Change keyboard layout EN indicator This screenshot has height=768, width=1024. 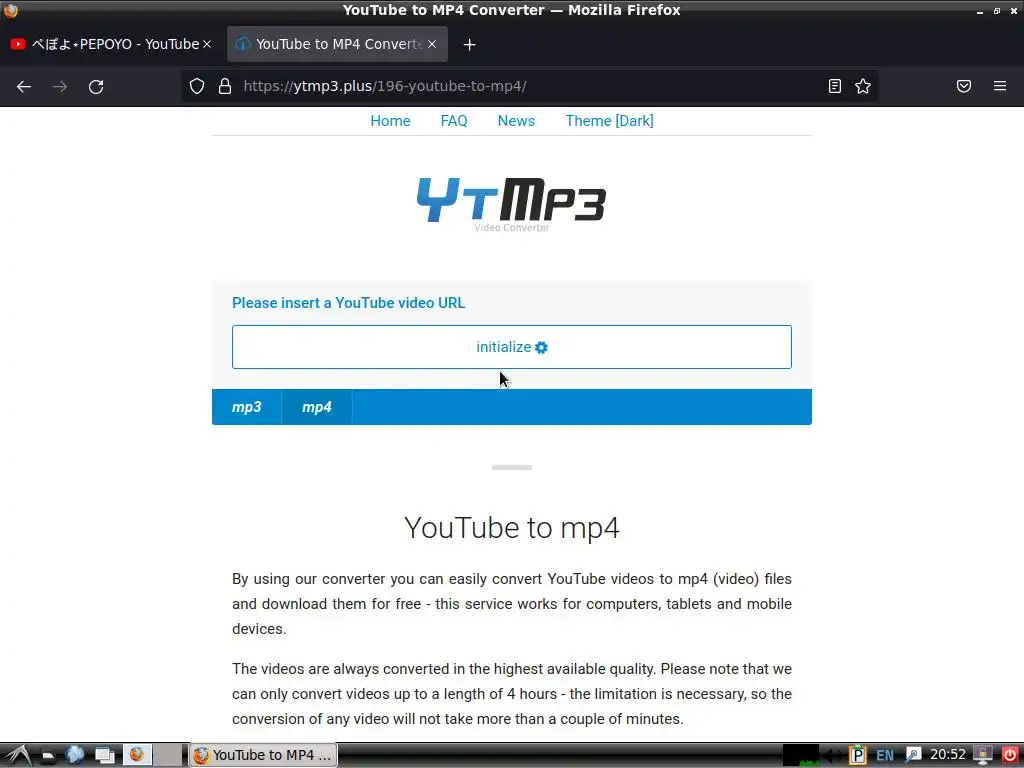[x=885, y=756]
